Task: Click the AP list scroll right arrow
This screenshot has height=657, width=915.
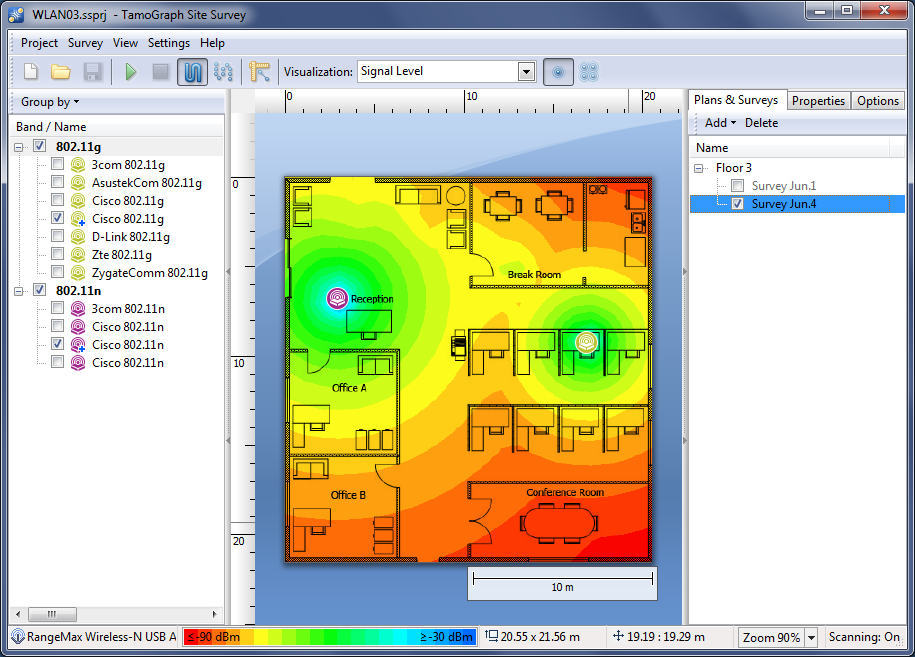Action: point(215,614)
